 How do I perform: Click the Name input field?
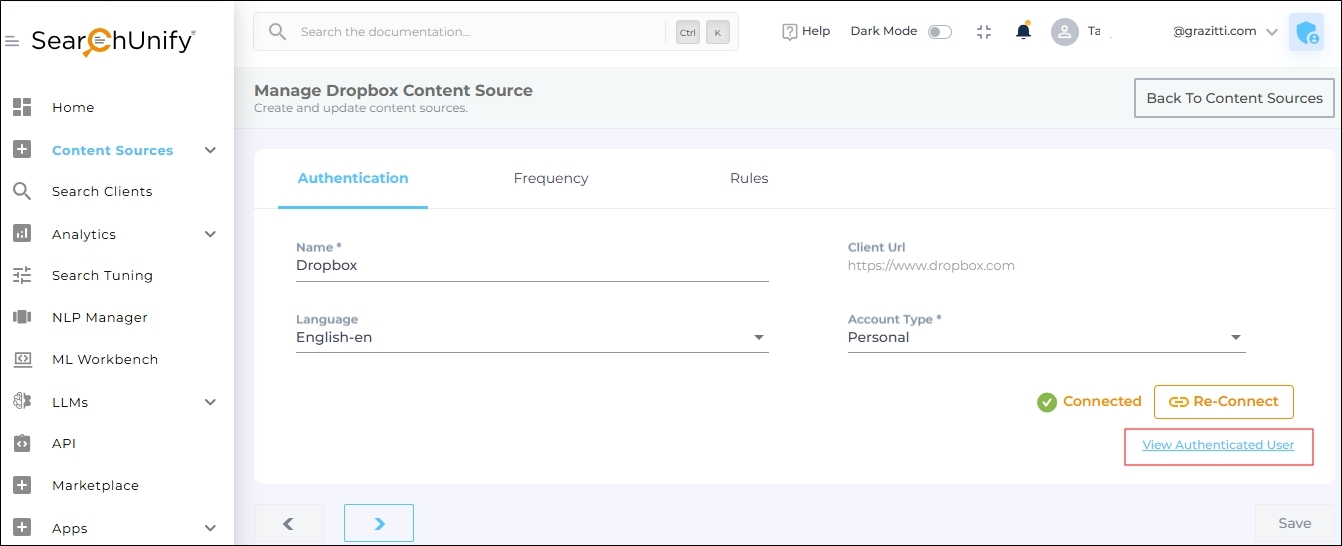[532, 266]
